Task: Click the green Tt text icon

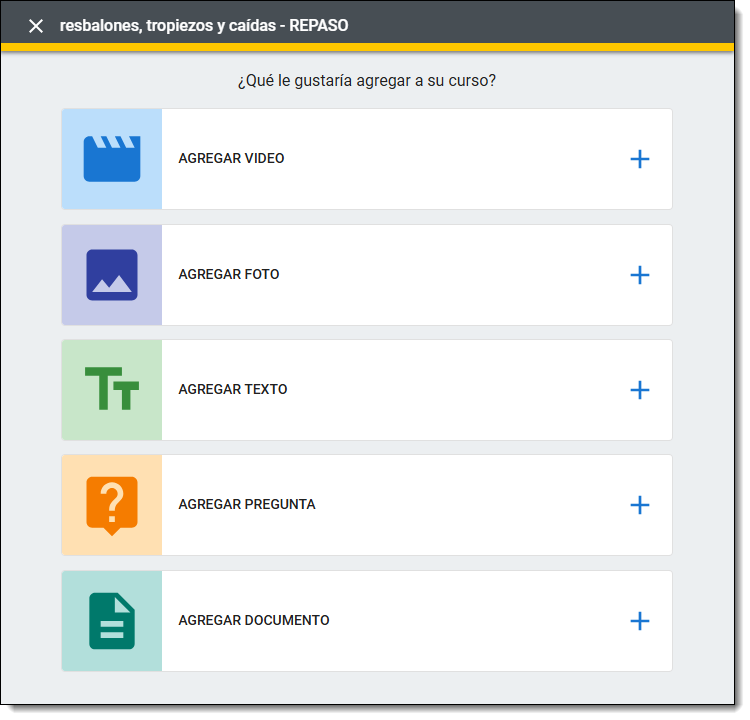Action: click(x=111, y=390)
